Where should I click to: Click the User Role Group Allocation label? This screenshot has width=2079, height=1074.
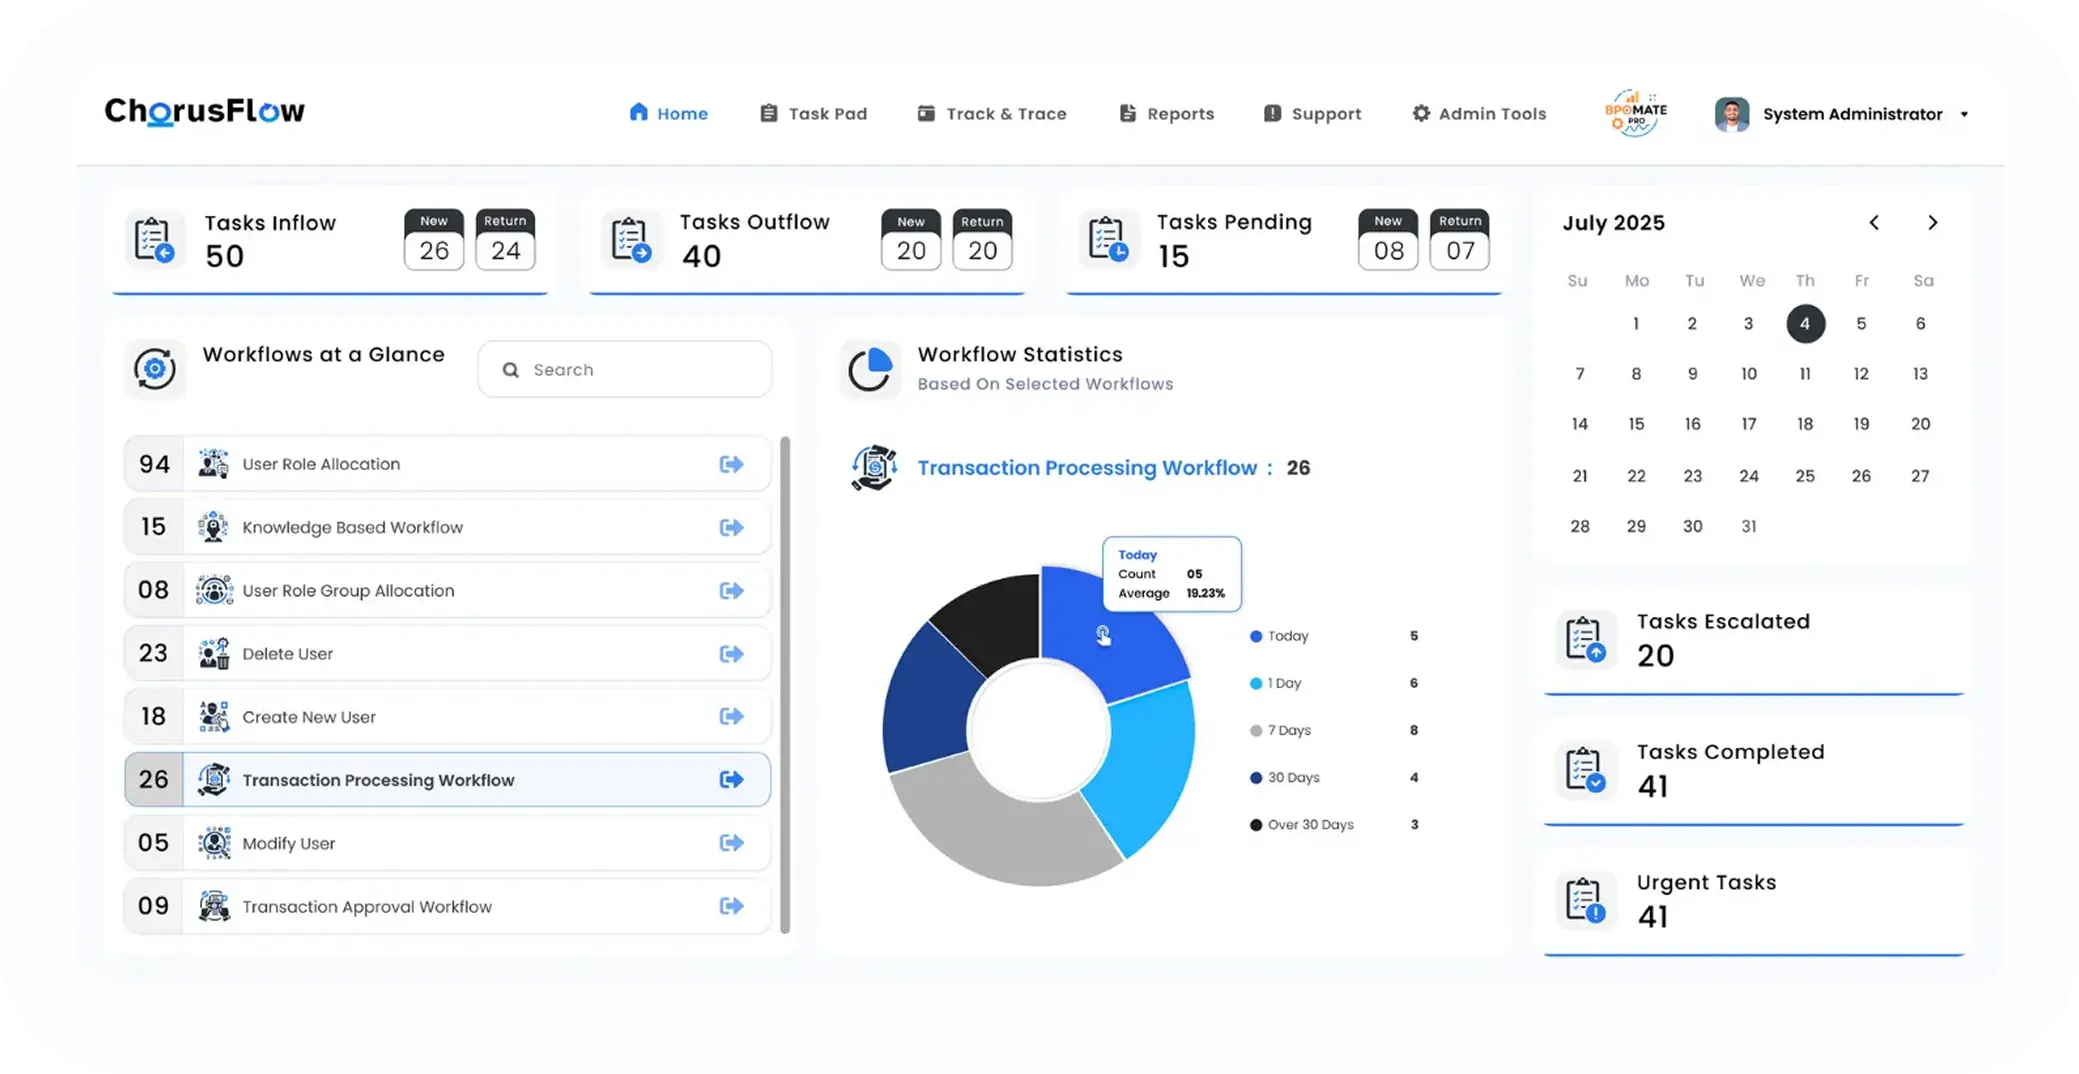[x=348, y=590]
